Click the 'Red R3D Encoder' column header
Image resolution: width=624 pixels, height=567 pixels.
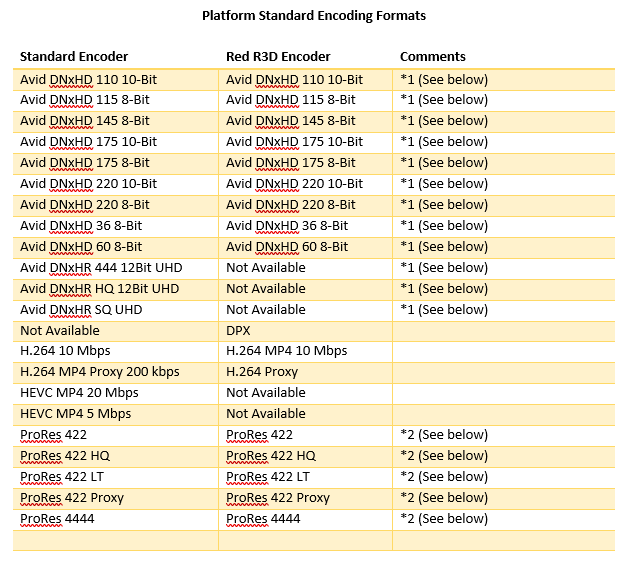(x=278, y=57)
